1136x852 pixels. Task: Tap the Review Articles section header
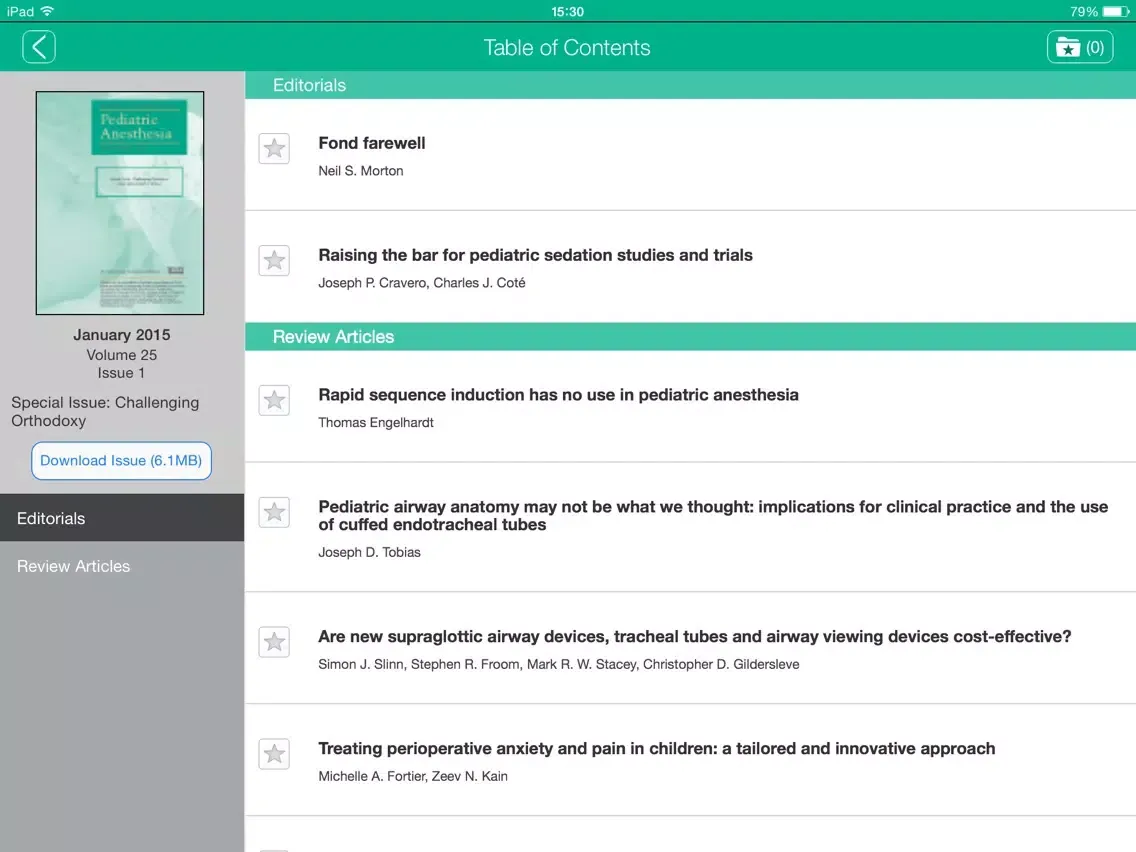click(334, 337)
